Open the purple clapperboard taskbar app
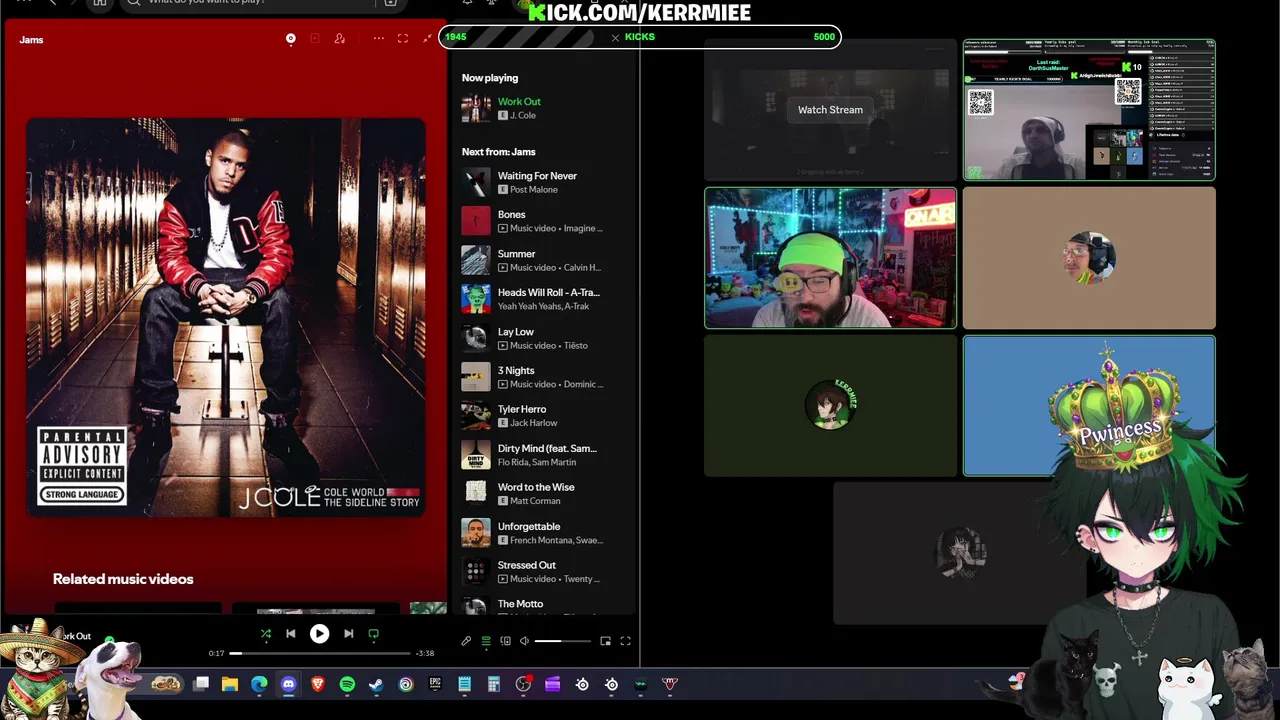 tap(552, 684)
